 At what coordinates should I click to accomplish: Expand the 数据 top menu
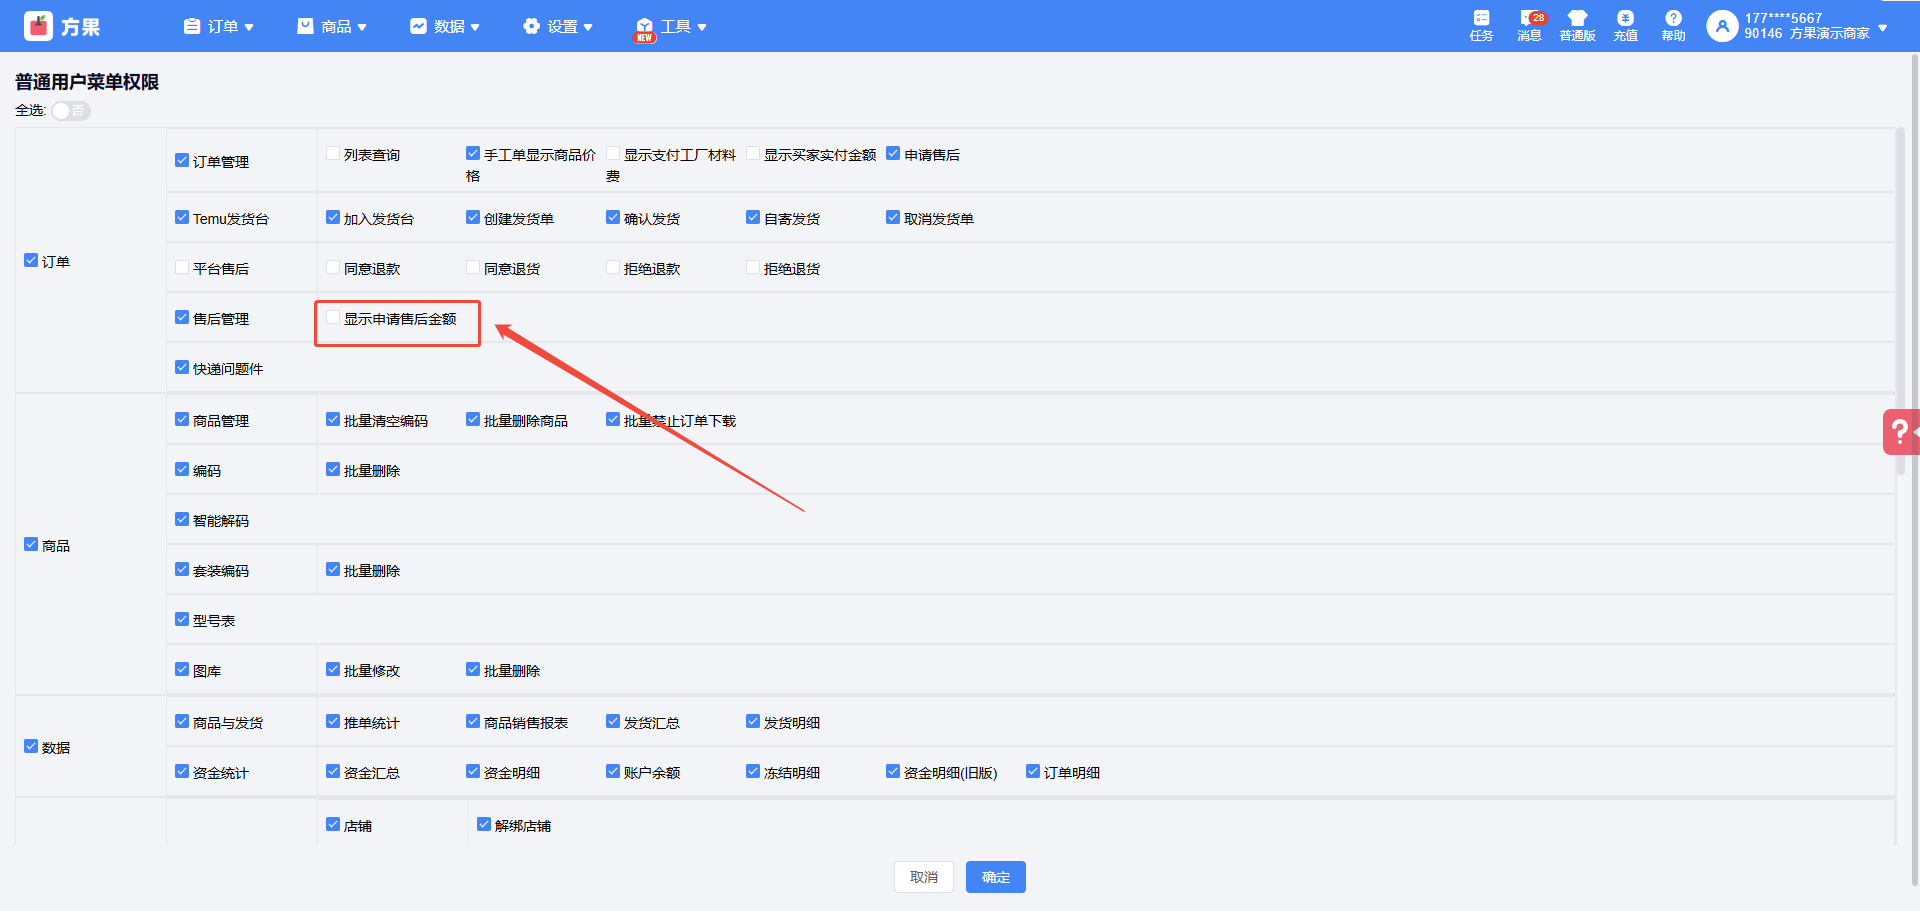pos(445,26)
